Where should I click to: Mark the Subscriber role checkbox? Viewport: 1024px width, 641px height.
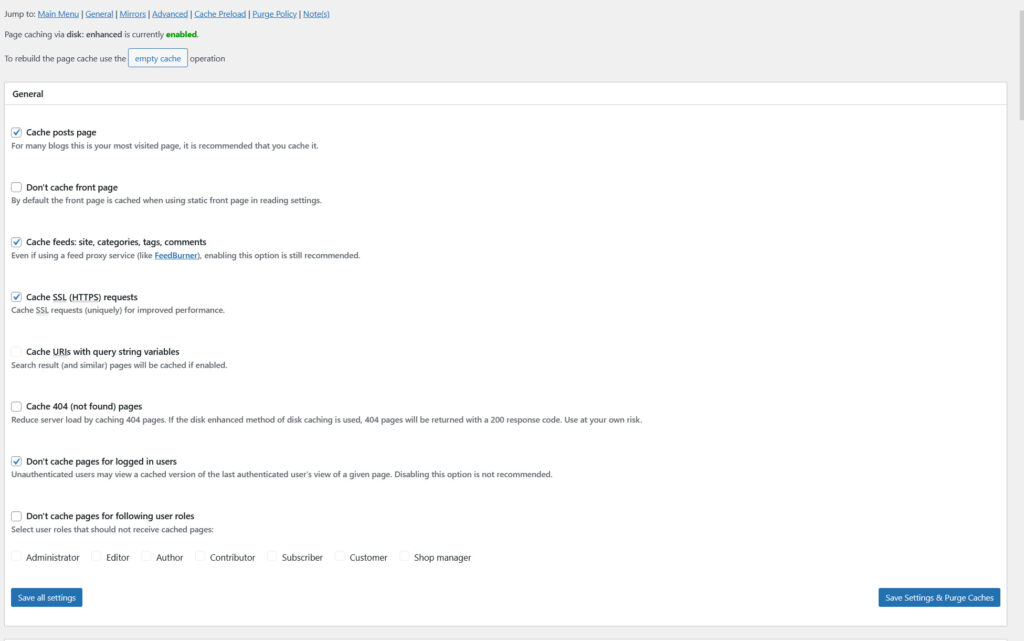tap(272, 557)
